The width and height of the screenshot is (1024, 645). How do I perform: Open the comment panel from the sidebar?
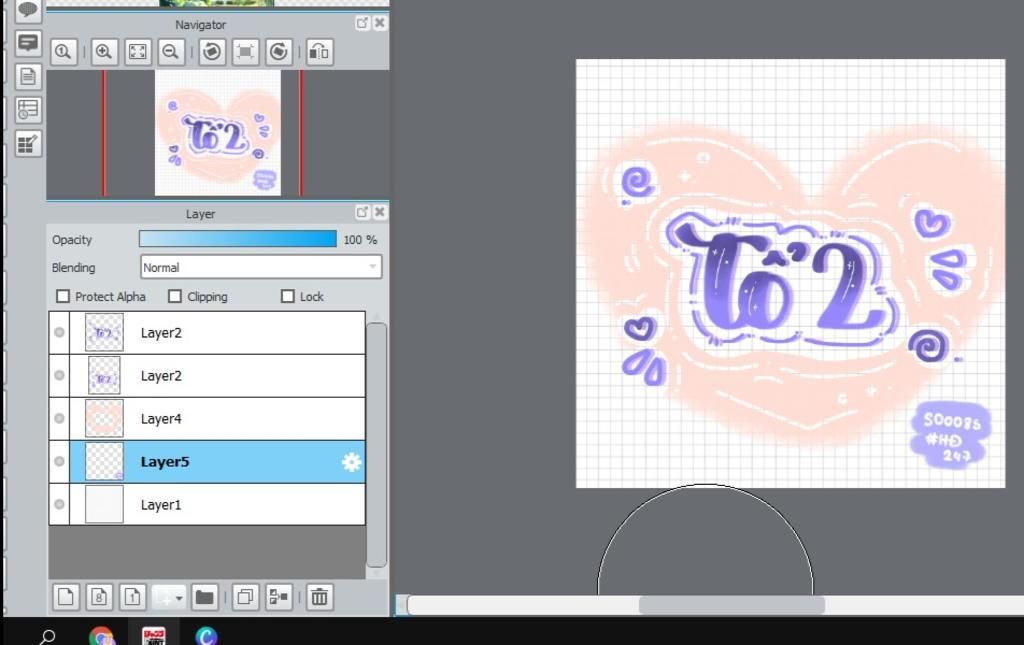pyautogui.click(x=27, y=43)
